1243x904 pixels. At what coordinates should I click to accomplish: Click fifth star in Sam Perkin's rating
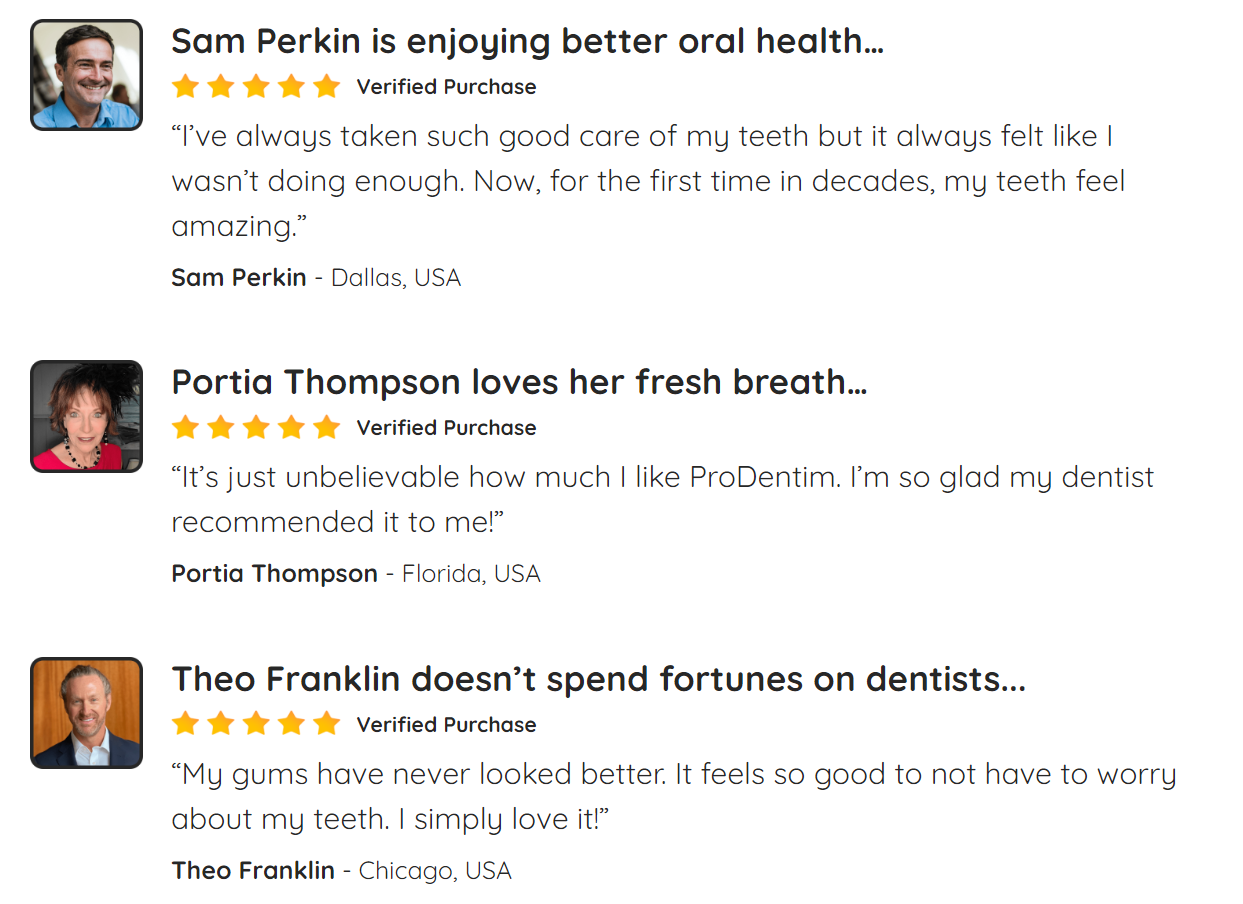point(327,86)
